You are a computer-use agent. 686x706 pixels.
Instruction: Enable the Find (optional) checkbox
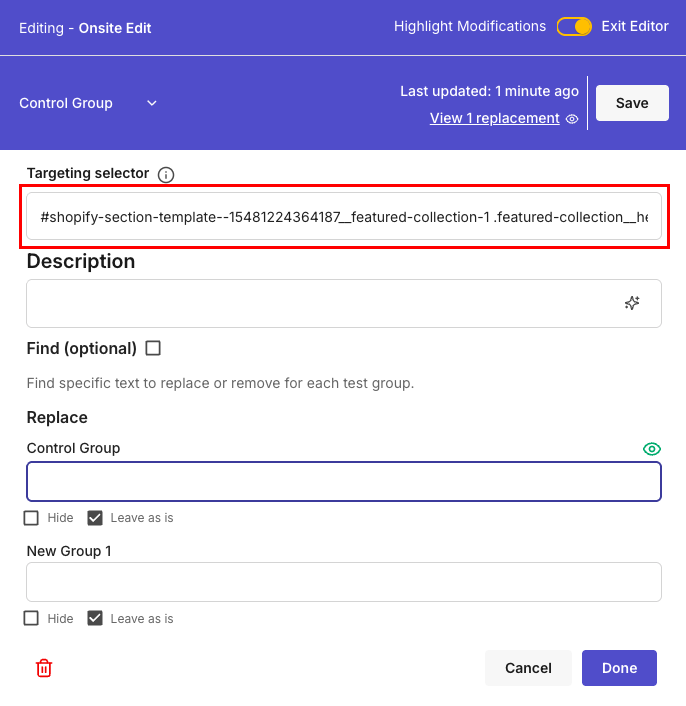click(153, 348)
